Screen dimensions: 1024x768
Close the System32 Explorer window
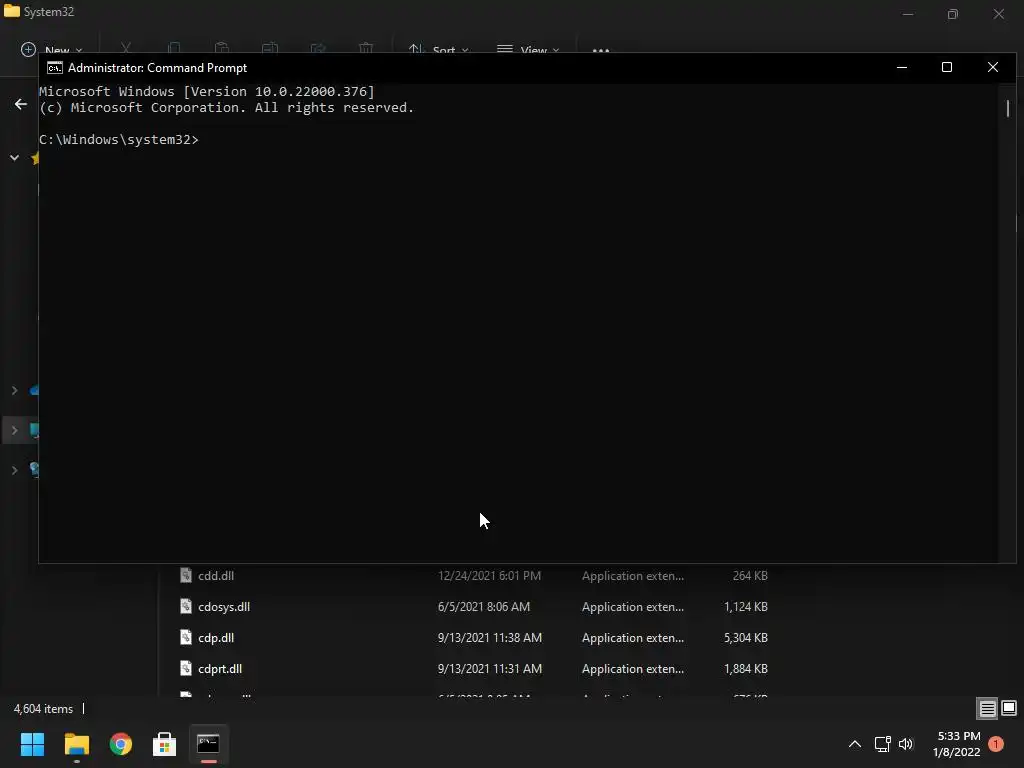[x=999, y=14]
